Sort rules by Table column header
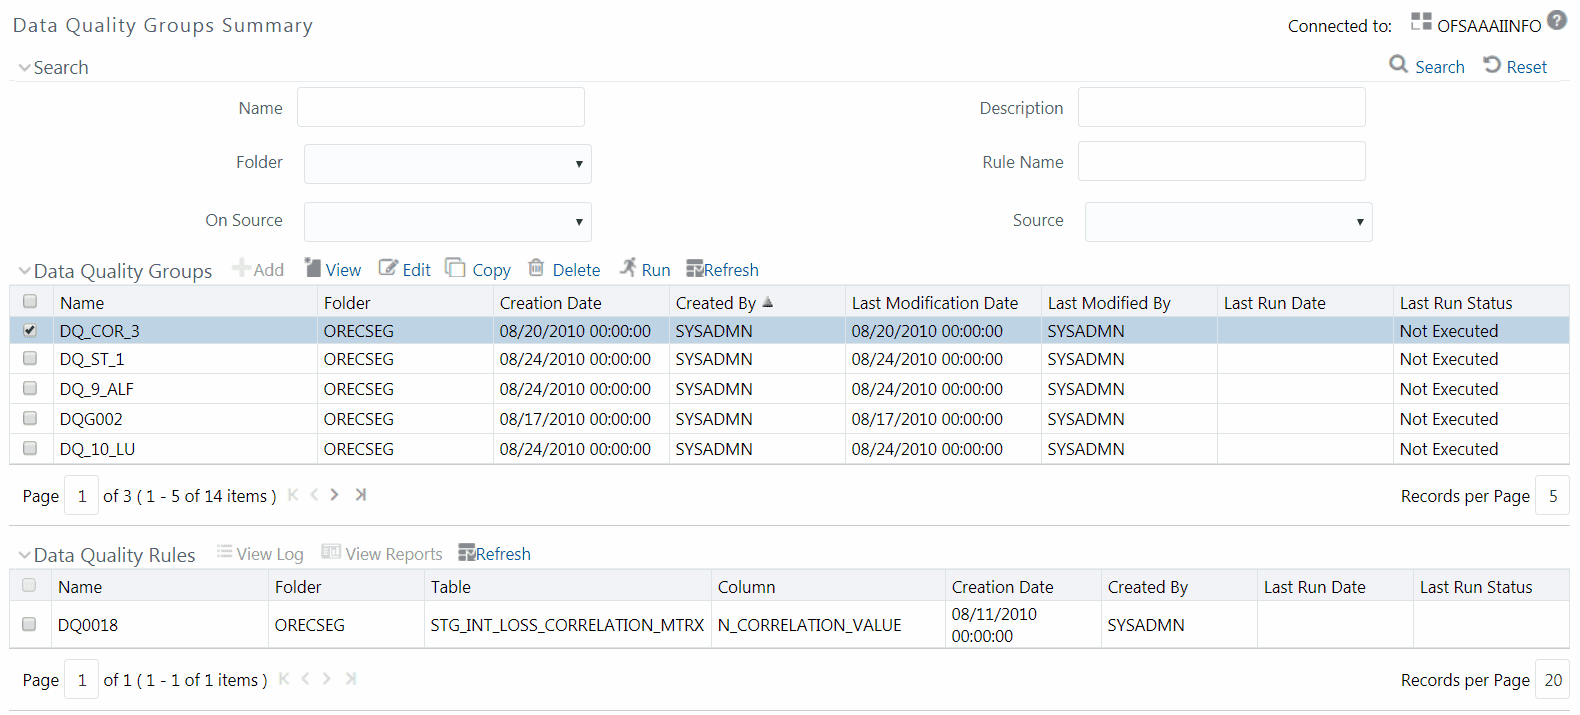Screen dimensions: 1580x715 point(451,587)
